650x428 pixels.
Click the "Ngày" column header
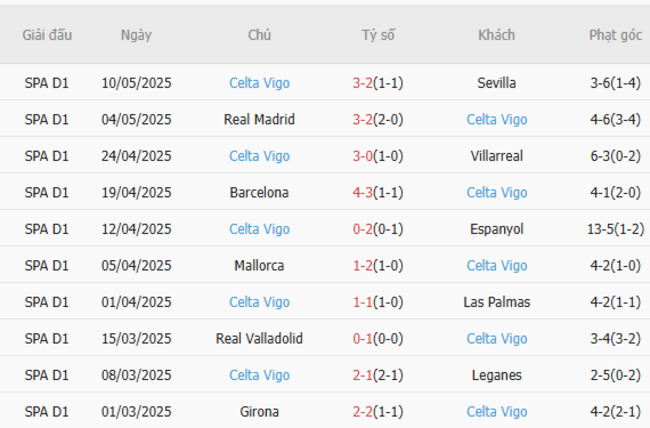pyautogui.click(x=136, y=35)
